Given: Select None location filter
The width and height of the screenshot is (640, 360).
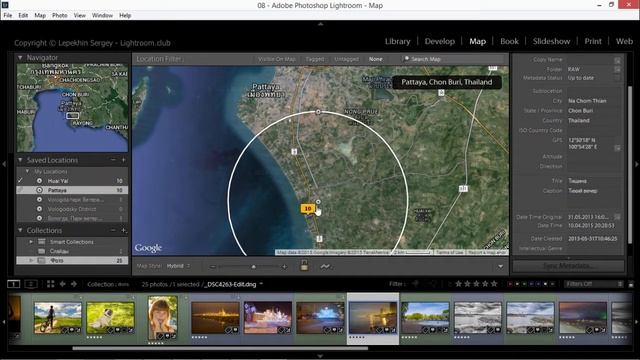Looking at the screenshot, I should [376, 59].
